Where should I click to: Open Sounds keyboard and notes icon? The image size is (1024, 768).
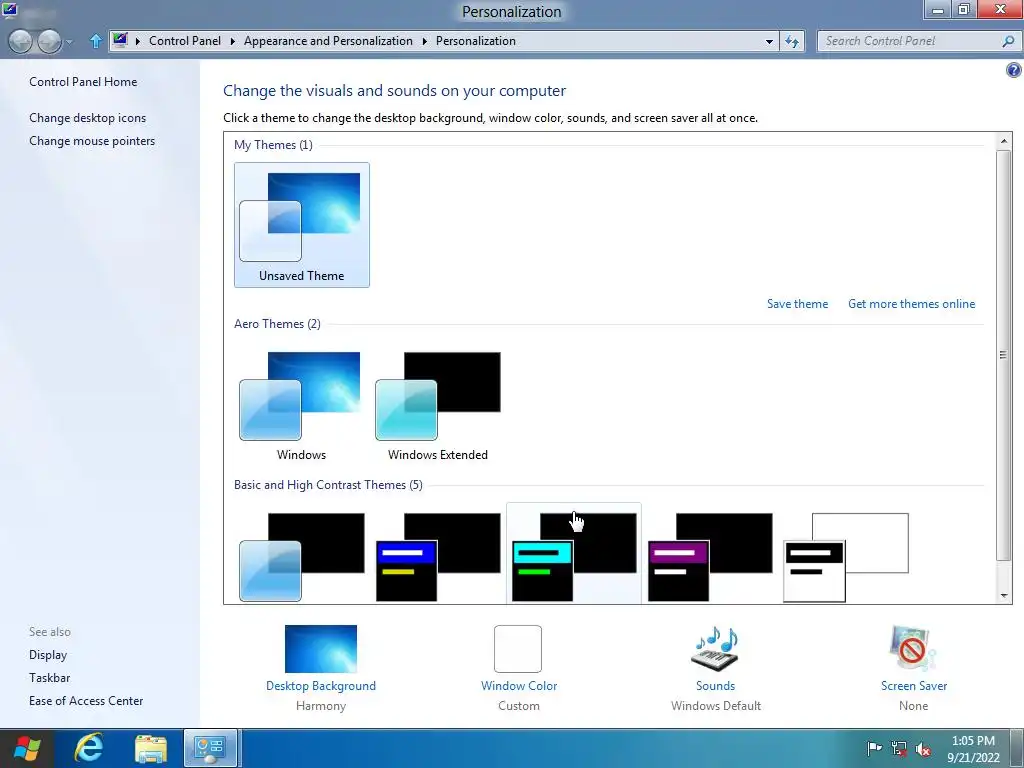click(x=715, y=648)
